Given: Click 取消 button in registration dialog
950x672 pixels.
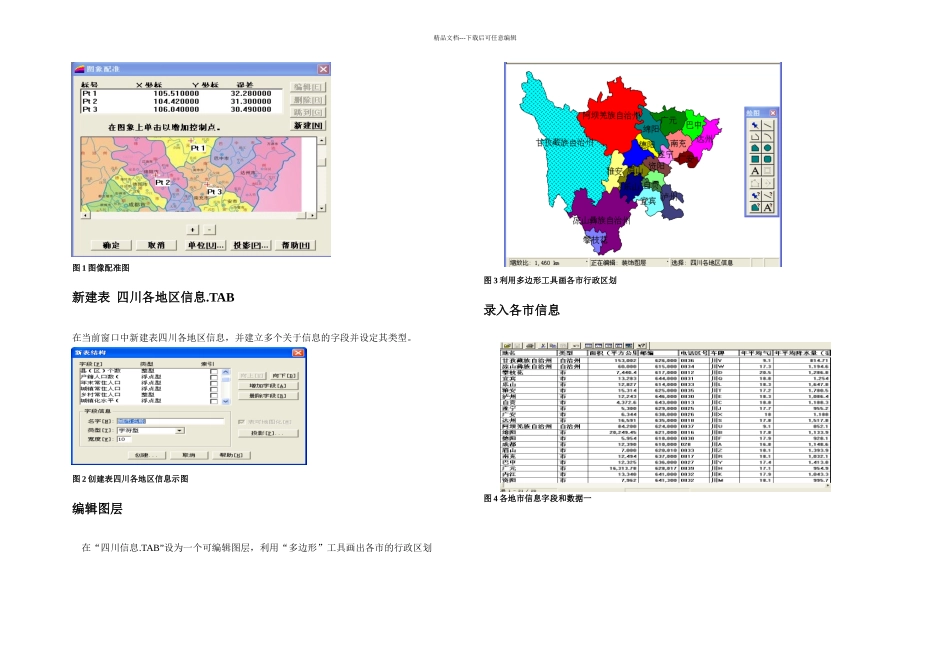Looking at the screenshot, I should 156,245.
